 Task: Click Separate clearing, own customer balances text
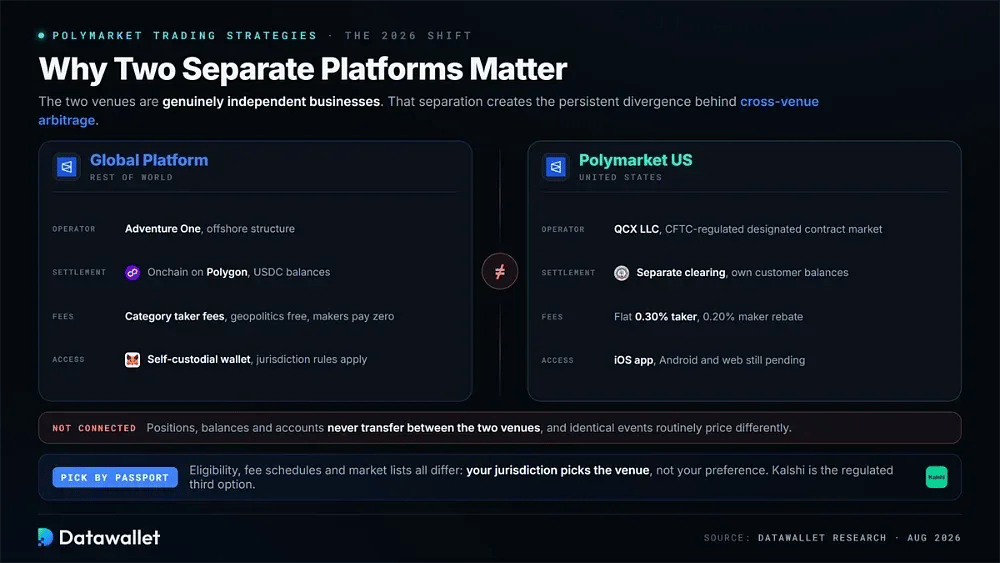(x=742, y=273)
